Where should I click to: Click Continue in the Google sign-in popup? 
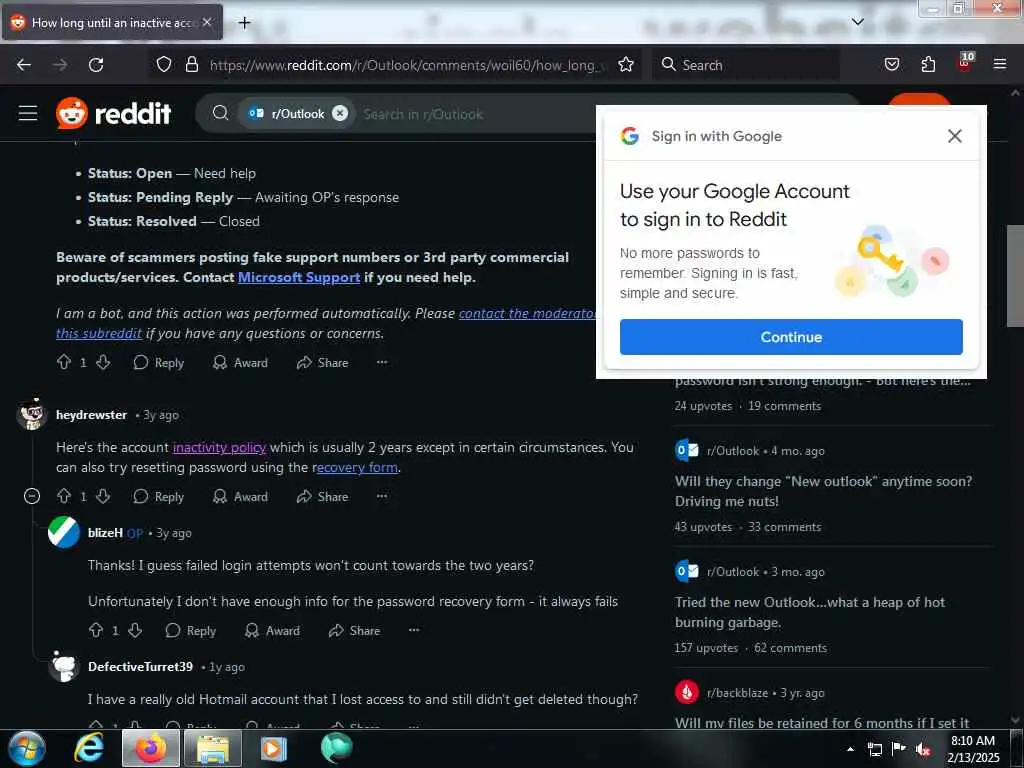coord(791,337)
